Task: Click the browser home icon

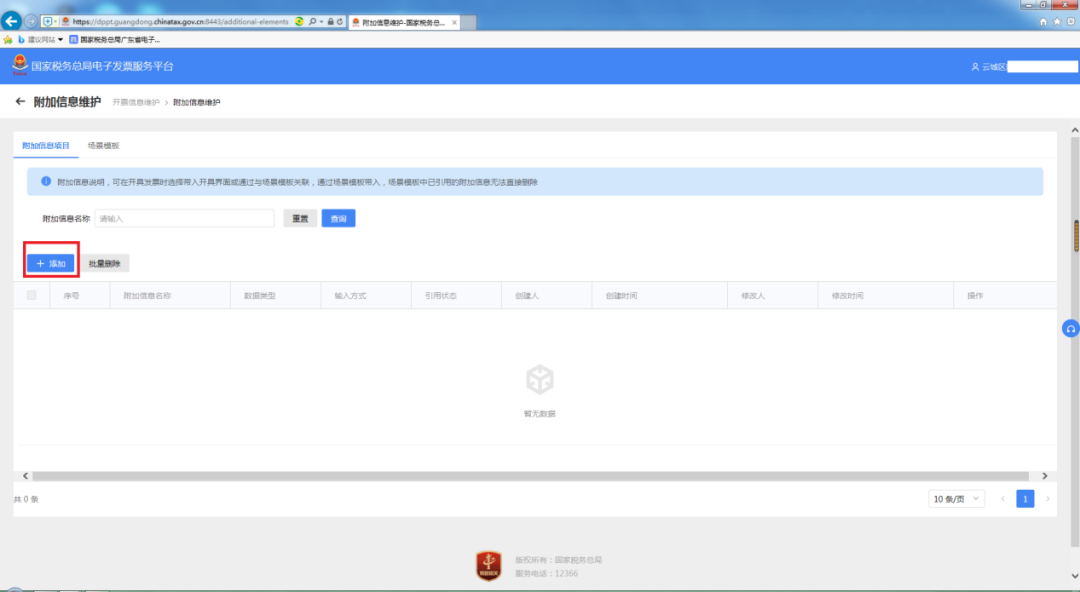Action: (x=1043, y=22)
